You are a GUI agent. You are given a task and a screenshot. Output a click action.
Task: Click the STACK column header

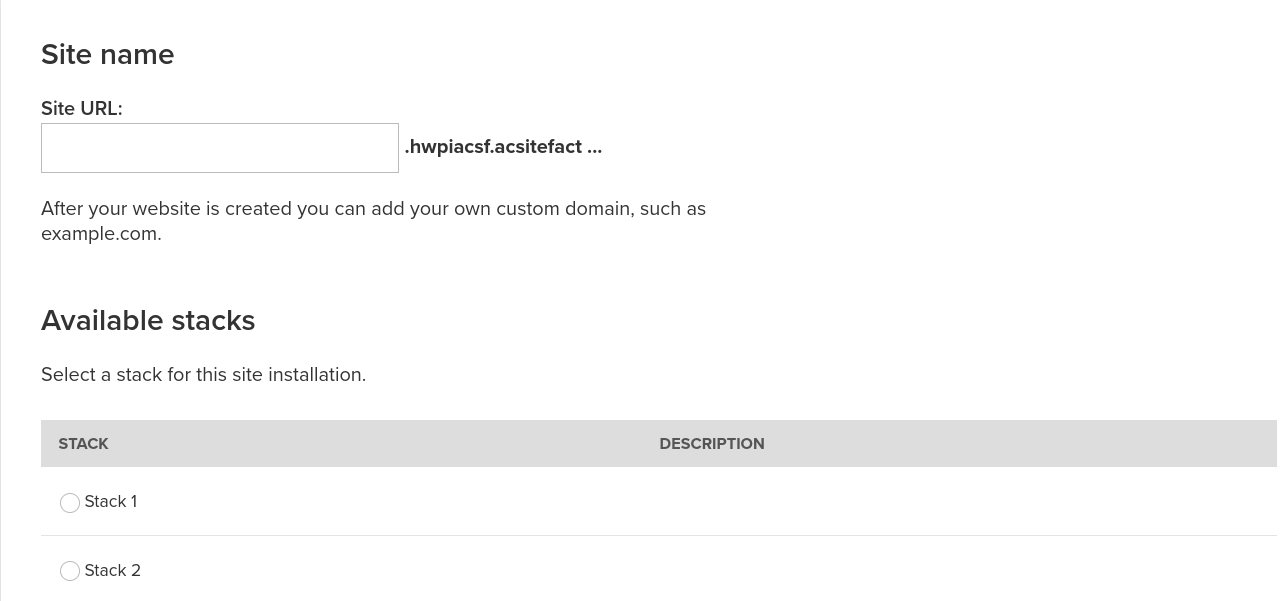pyautogui.click(x=83, y=444)
